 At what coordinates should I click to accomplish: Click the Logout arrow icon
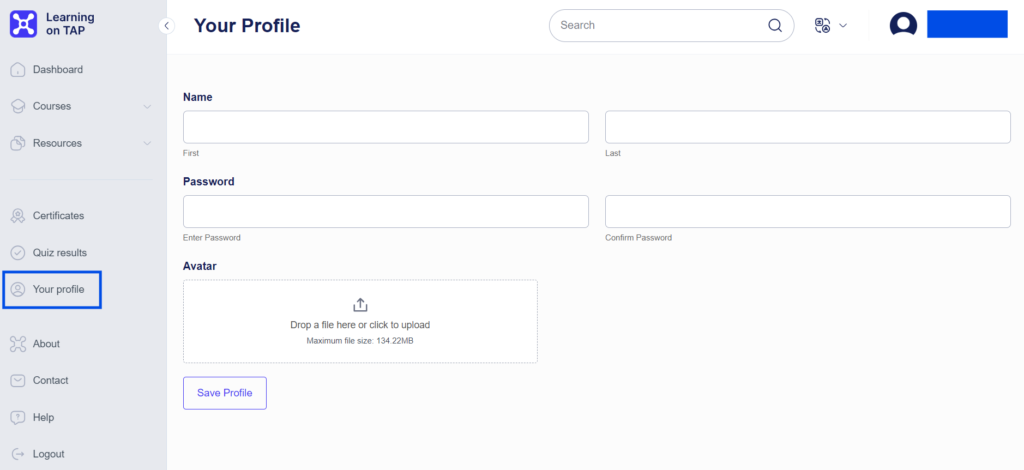click(17, 454)
